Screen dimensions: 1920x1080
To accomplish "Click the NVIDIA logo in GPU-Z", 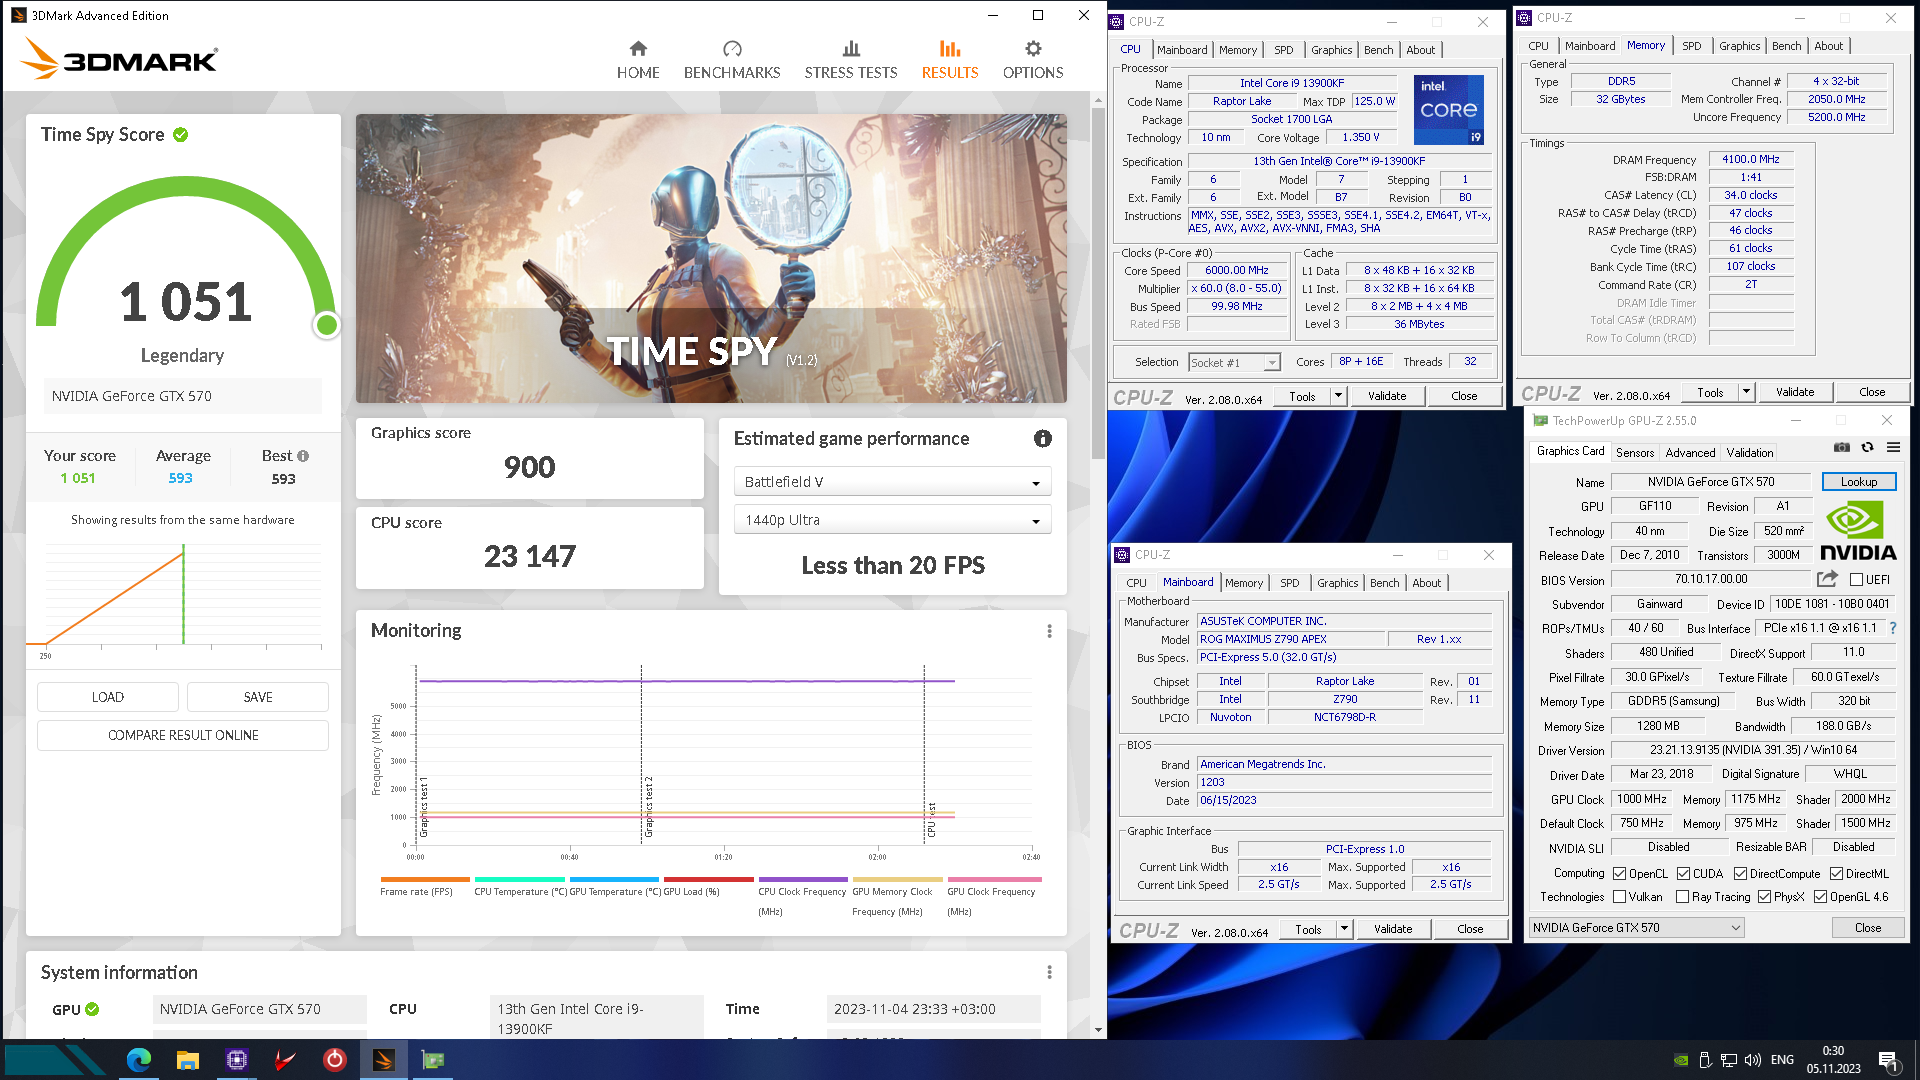I will point(1858,532).
